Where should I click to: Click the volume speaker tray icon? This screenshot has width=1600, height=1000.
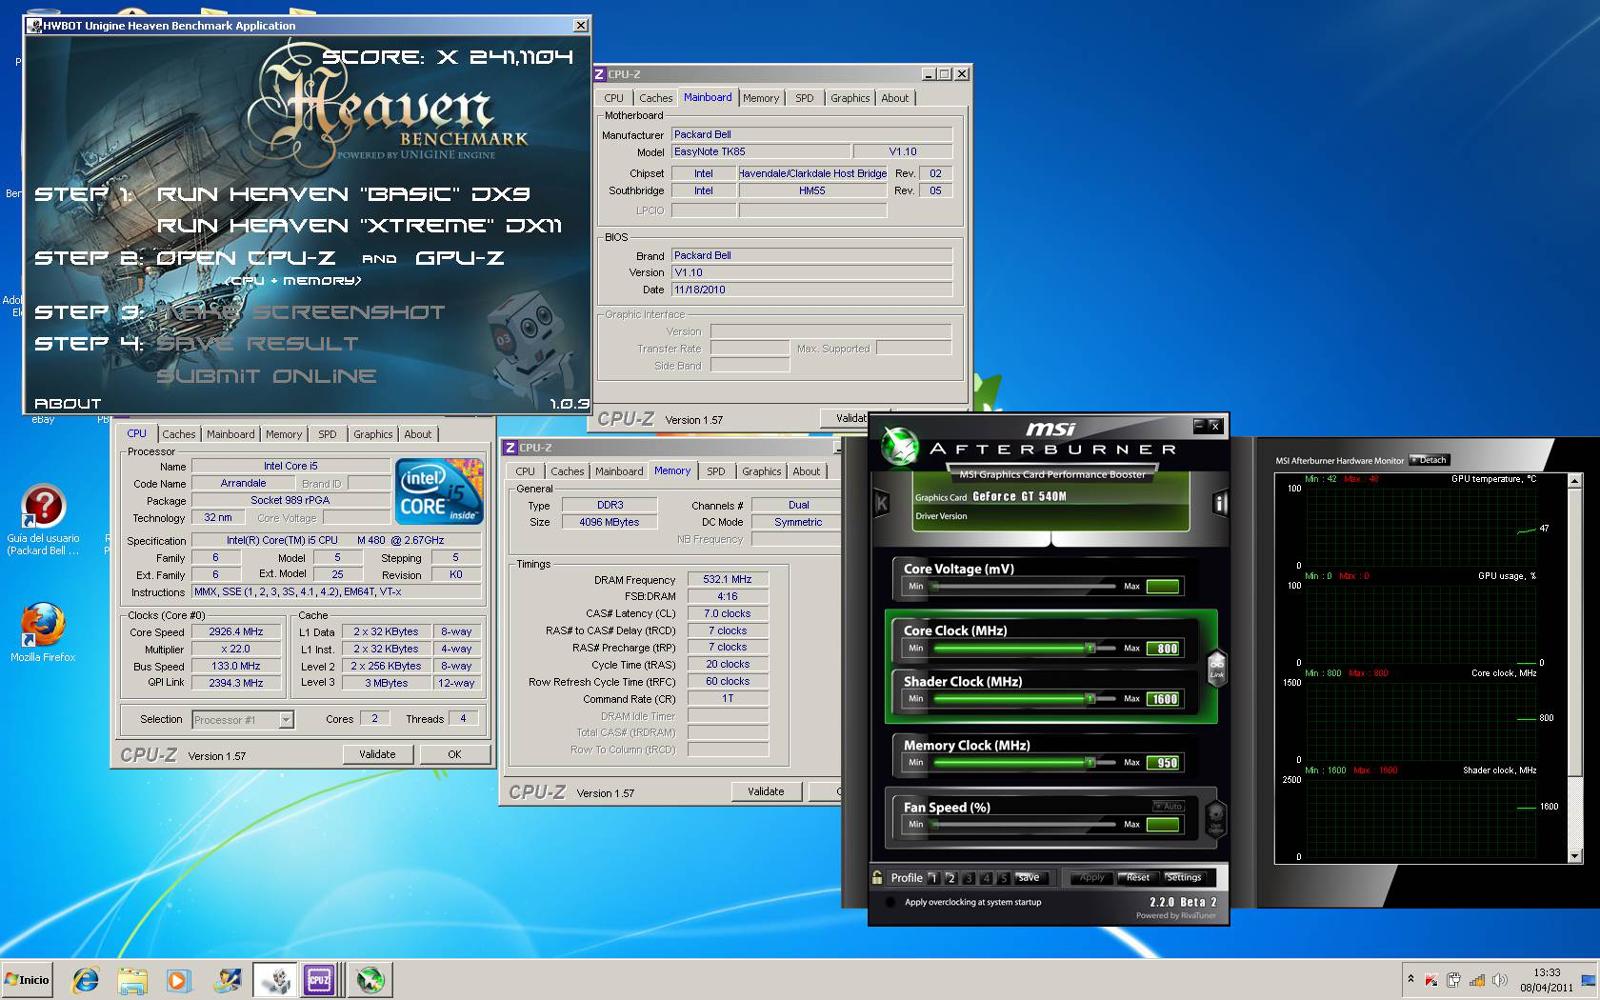(1499, 980)
